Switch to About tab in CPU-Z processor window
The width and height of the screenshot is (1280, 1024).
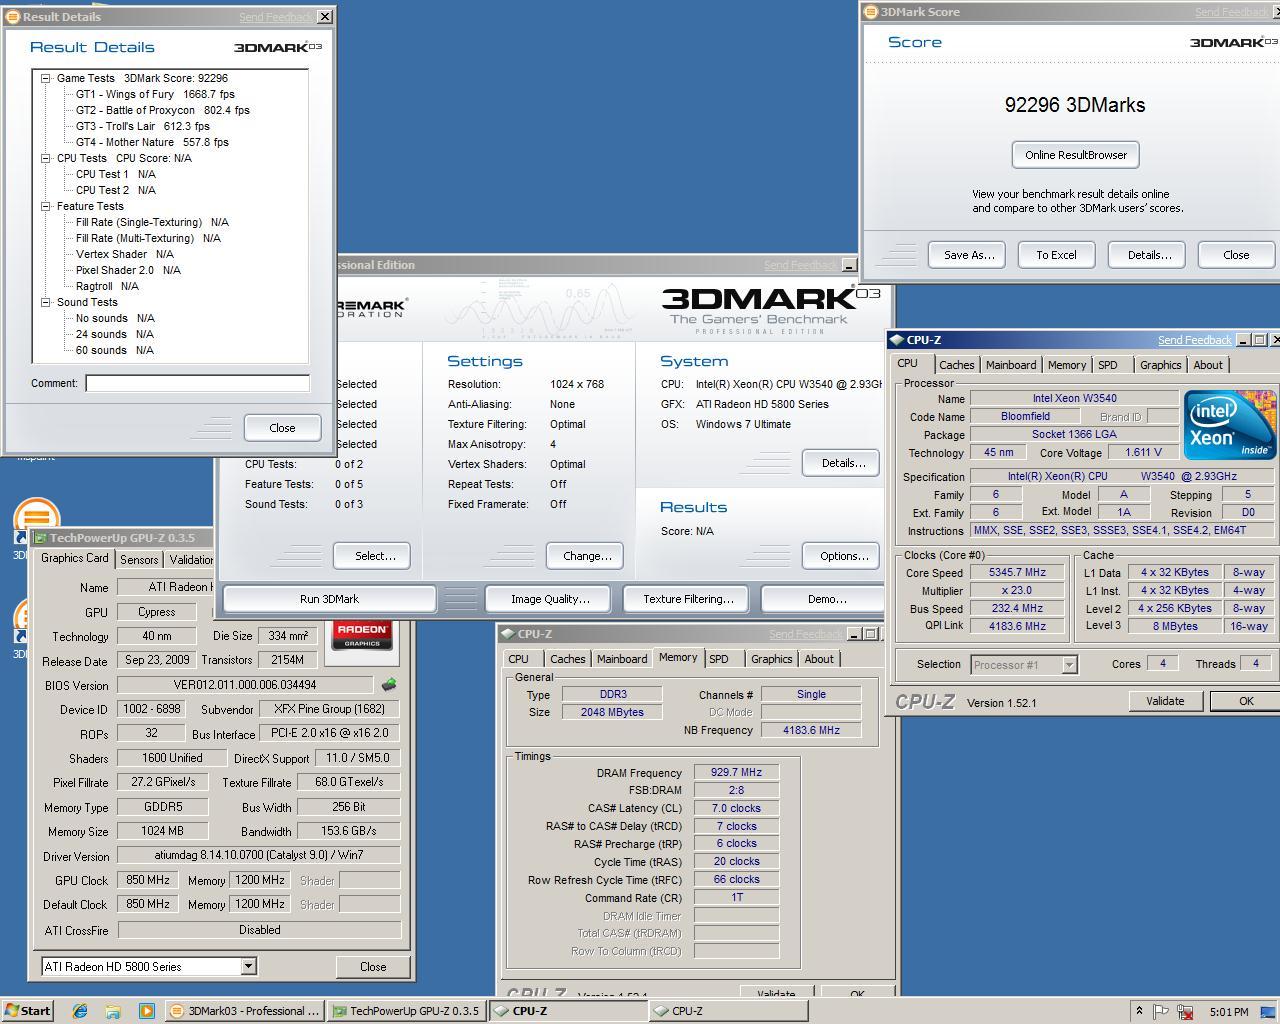coord(1208,365)
